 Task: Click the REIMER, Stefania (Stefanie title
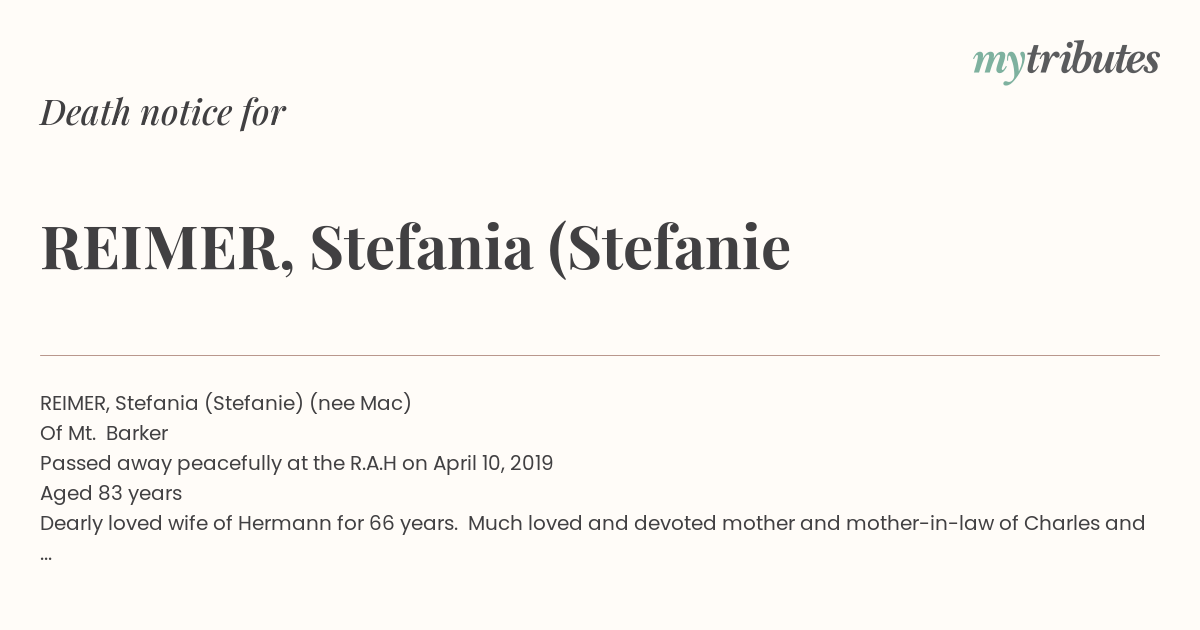click(x=415, y=248)
